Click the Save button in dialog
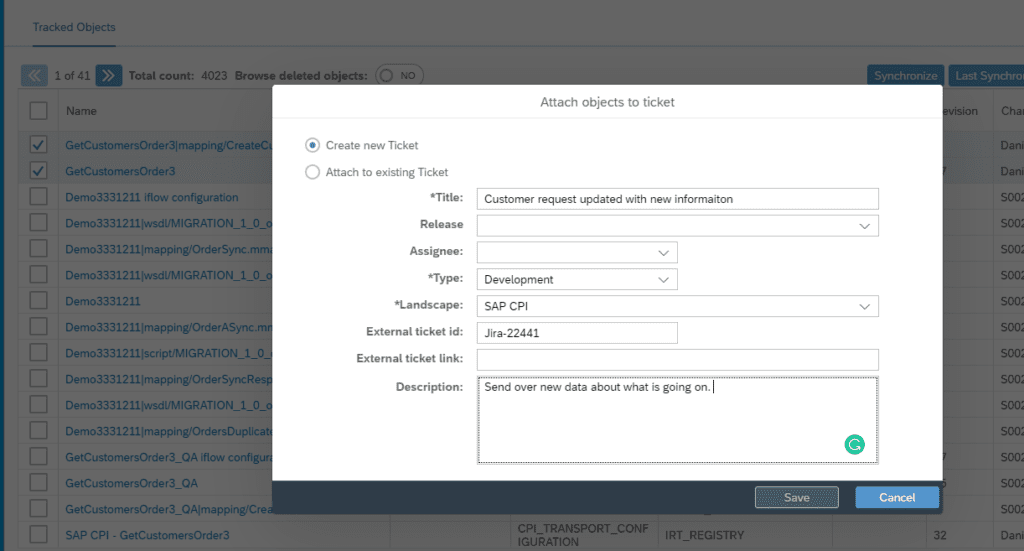Viewport: 1024px width, 551px height. [x=797, y=497]
